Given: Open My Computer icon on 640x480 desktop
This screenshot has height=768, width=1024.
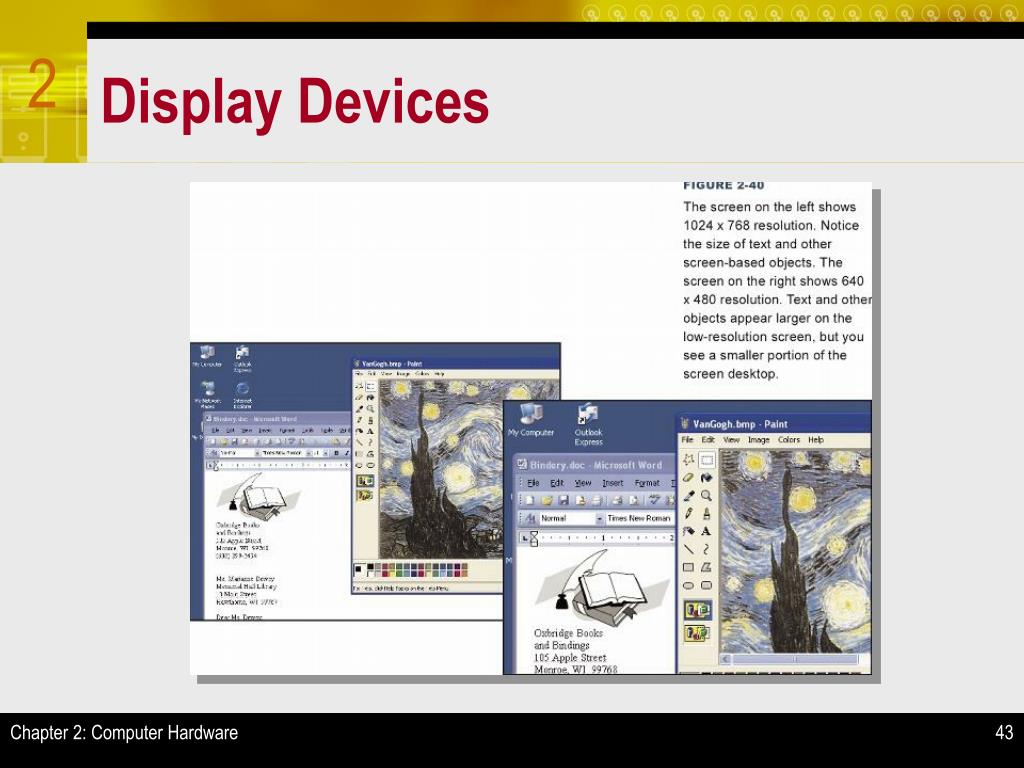Looking at the screenshot, I should [x=531, y=420].
